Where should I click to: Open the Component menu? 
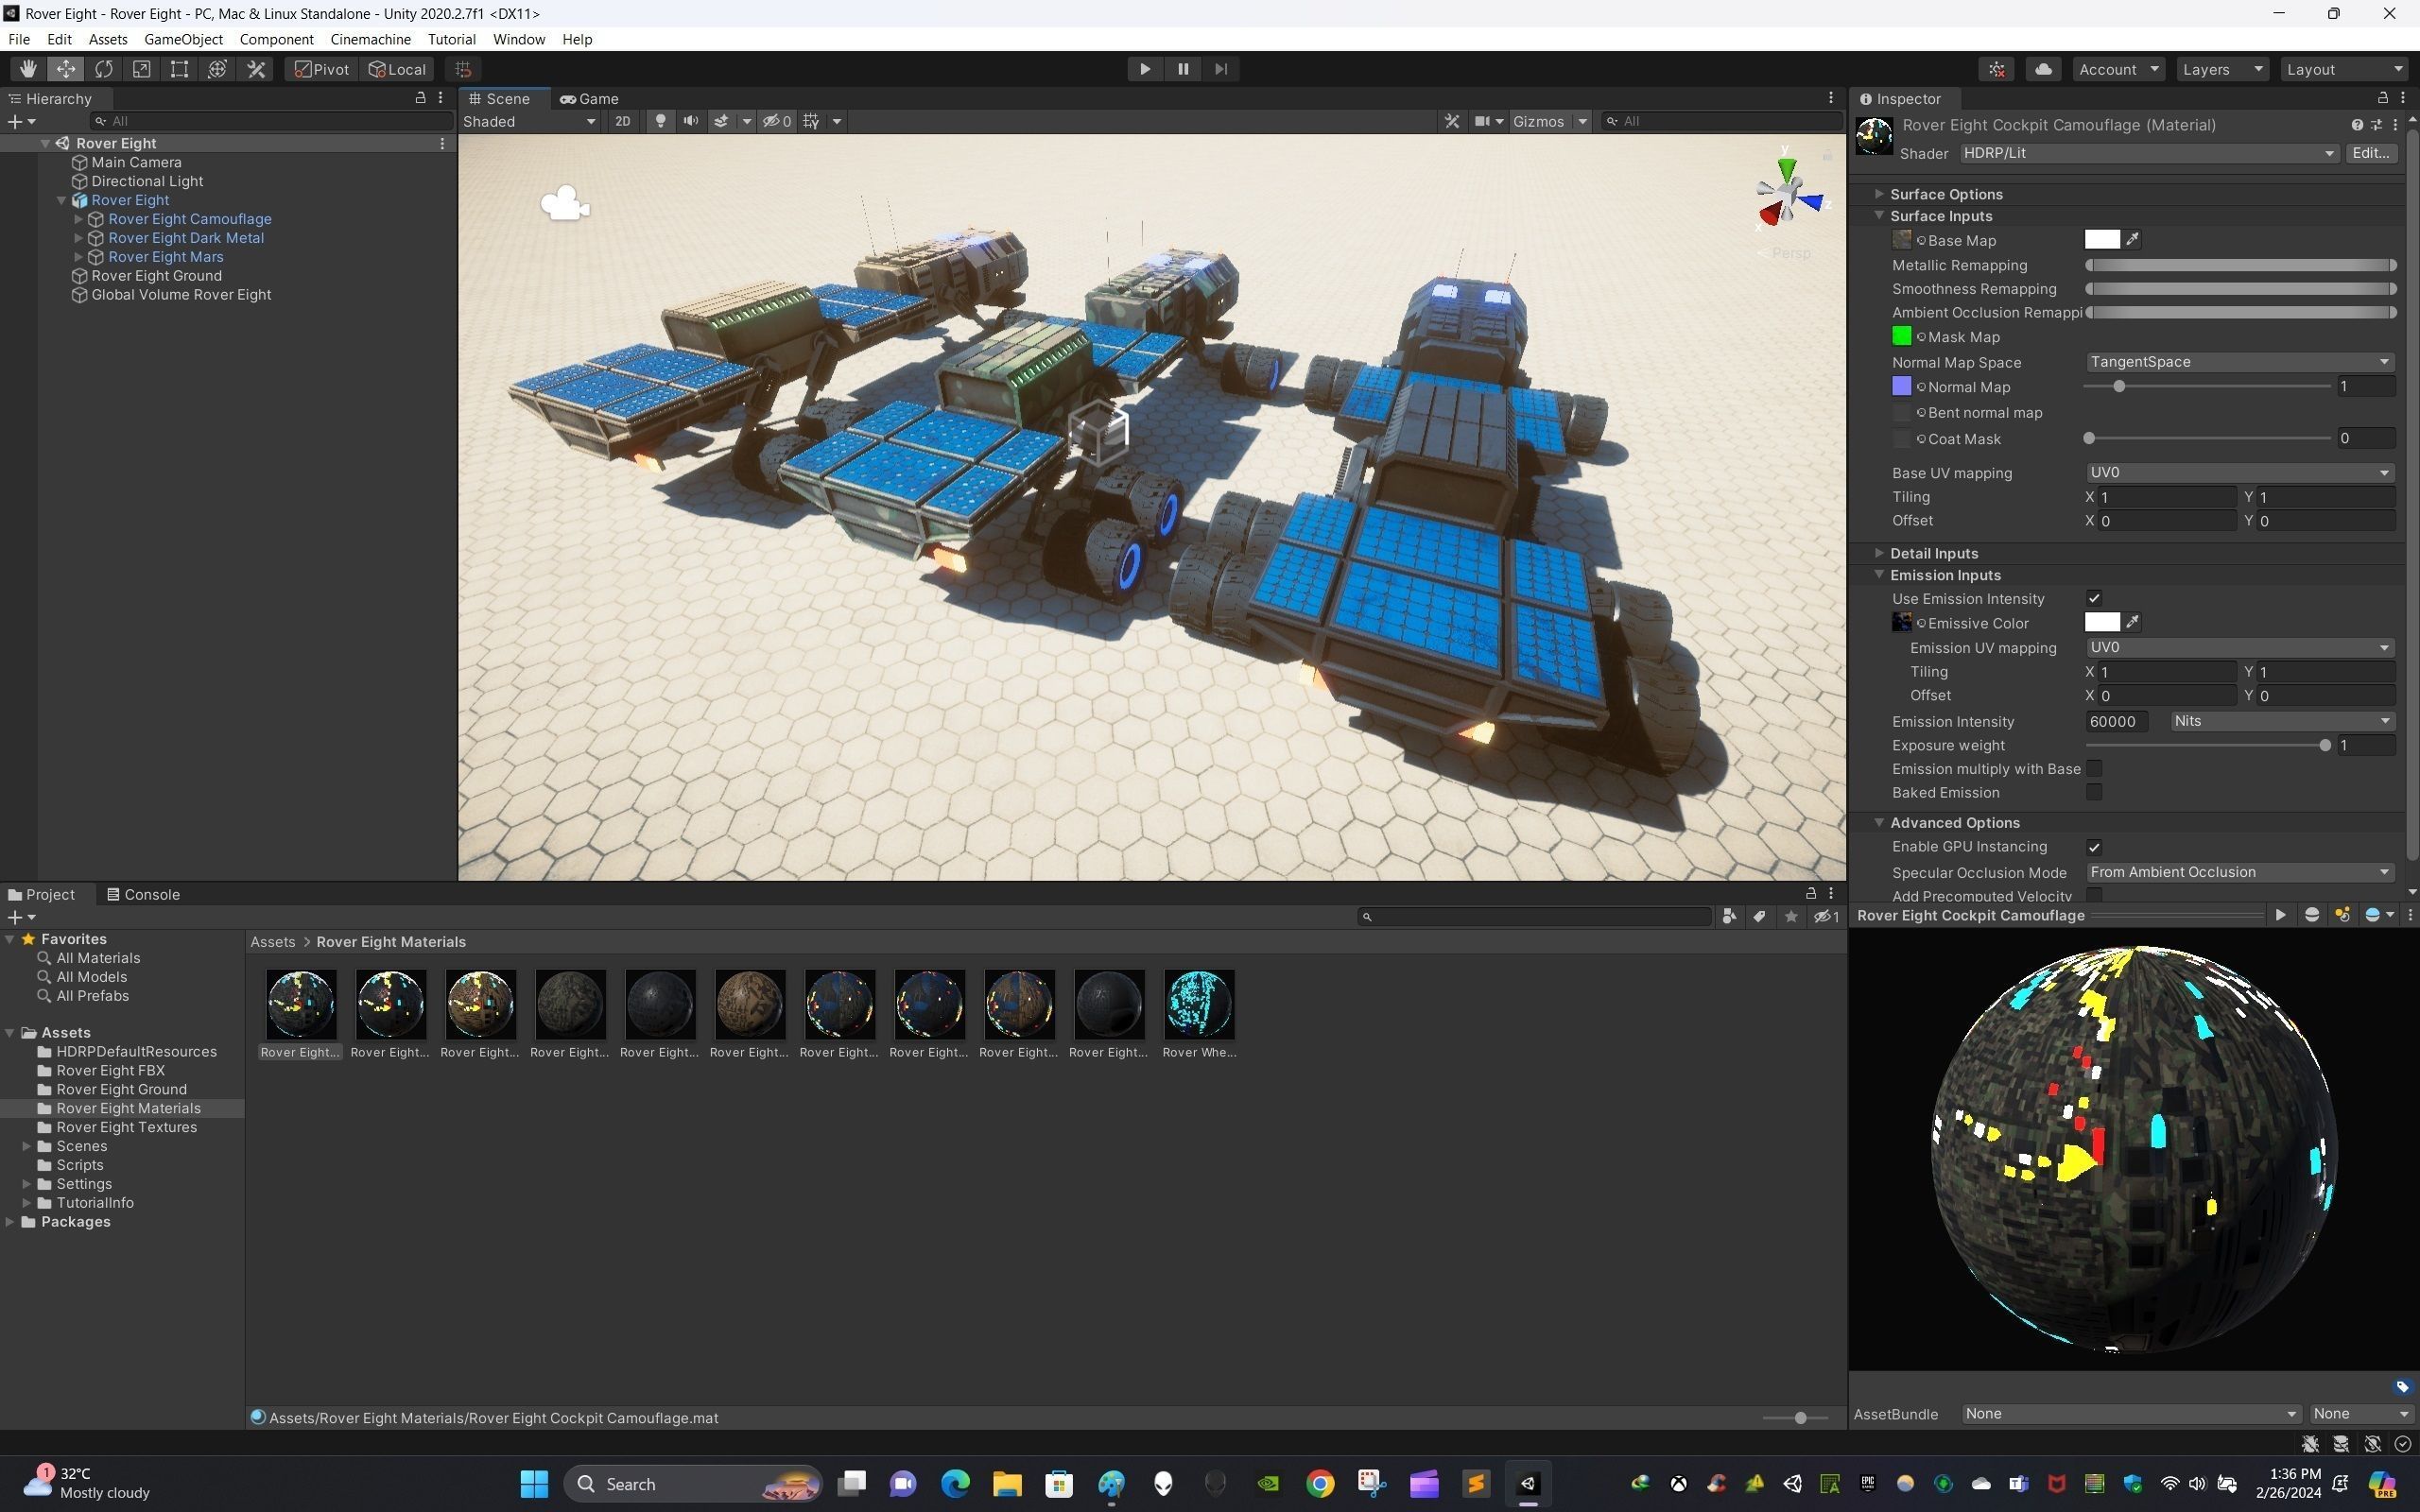(276, 39)
